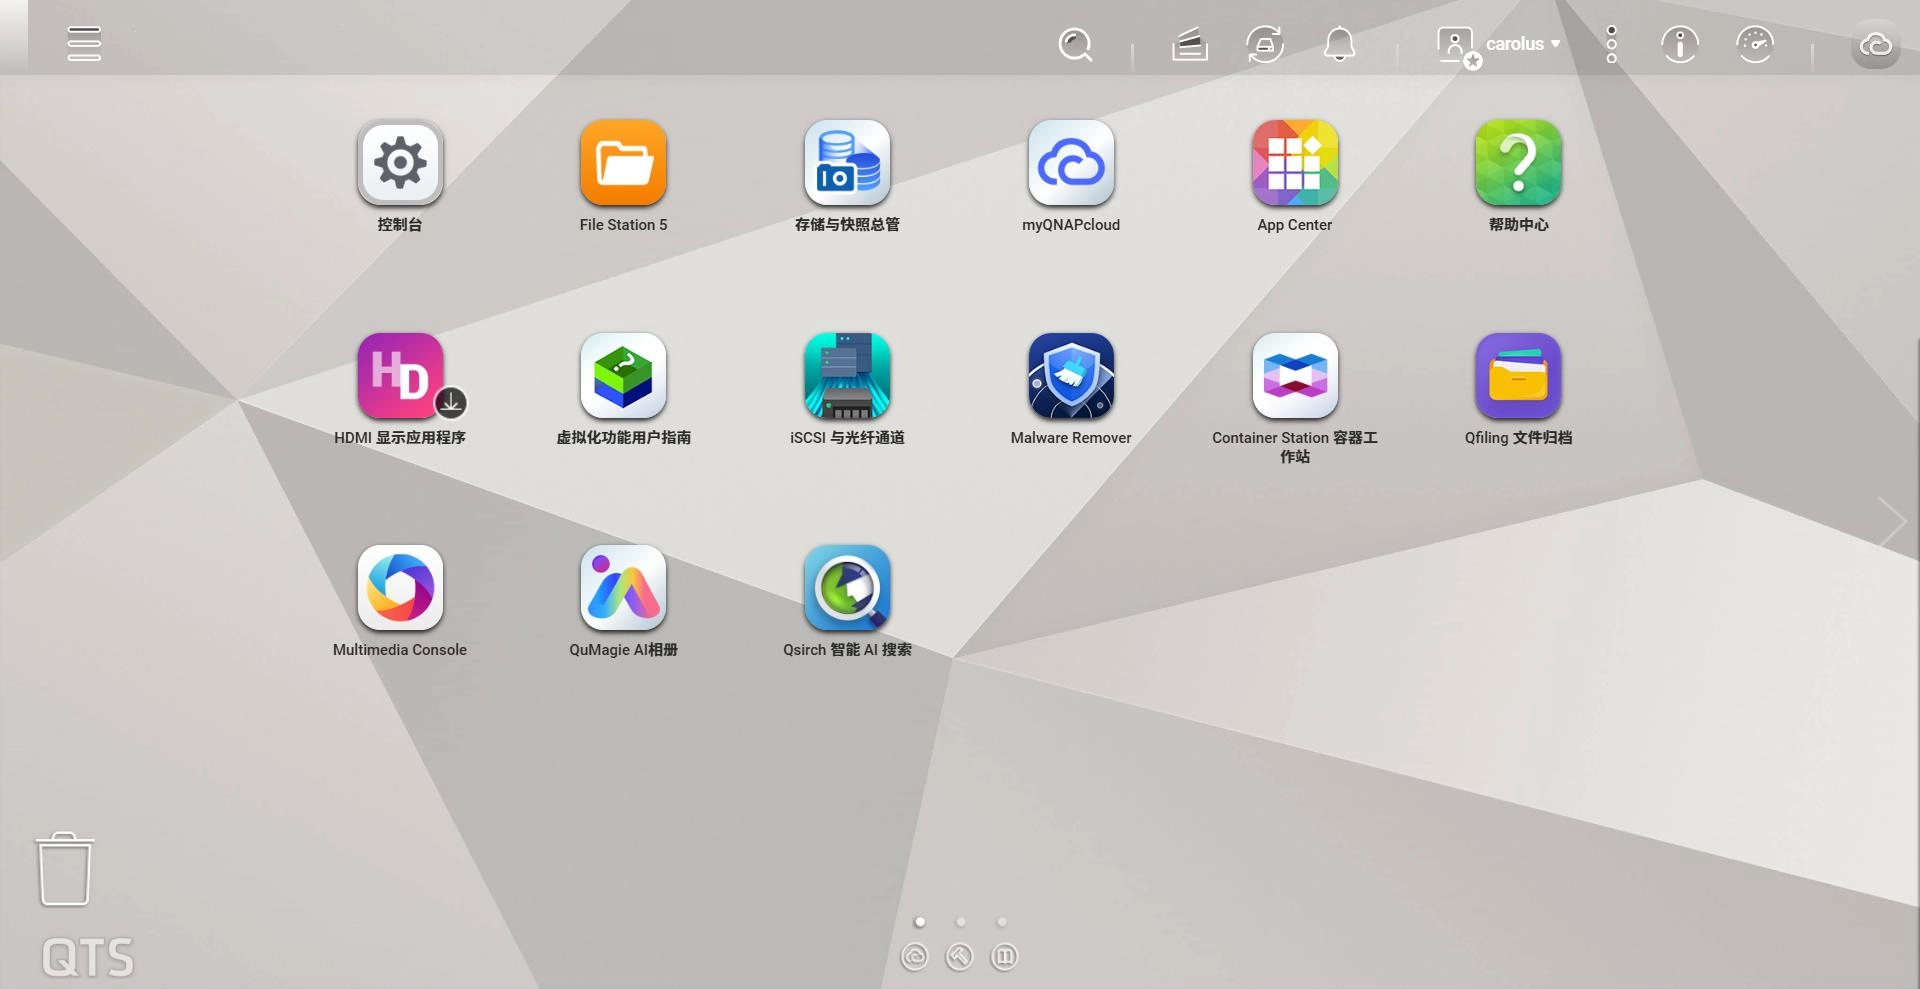
Task: Open the trash bin on desktop
Action: 65,869
